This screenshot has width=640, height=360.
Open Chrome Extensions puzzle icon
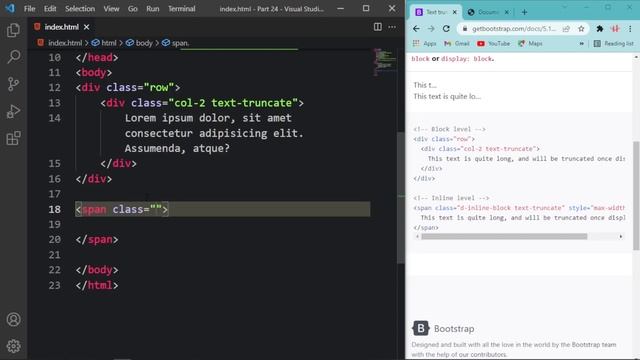coord(600,29)
